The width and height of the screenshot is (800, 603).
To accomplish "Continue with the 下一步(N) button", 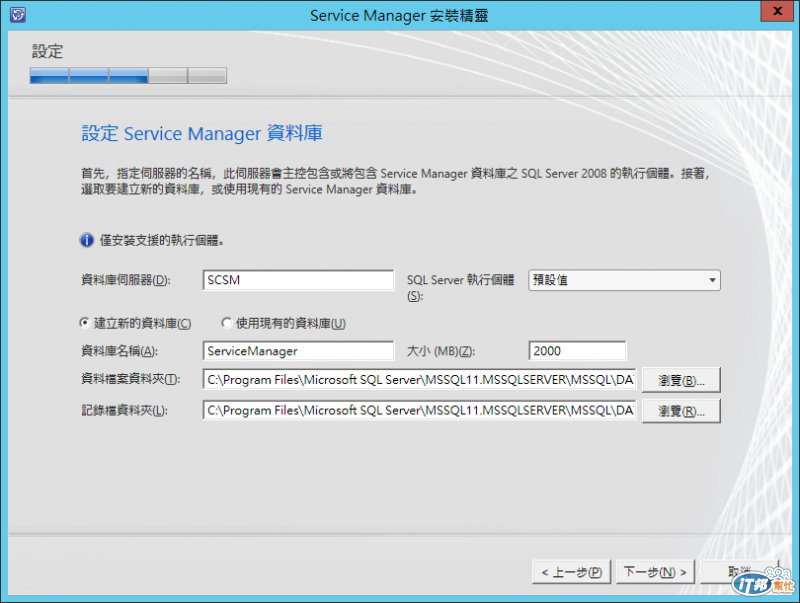I will (655, 572).
